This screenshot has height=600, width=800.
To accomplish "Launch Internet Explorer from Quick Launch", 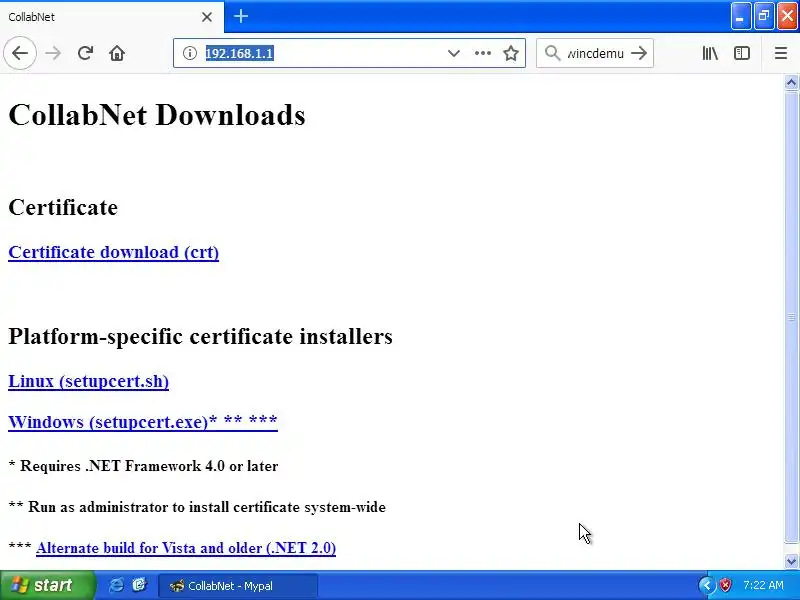I will [x=116, y=585].
